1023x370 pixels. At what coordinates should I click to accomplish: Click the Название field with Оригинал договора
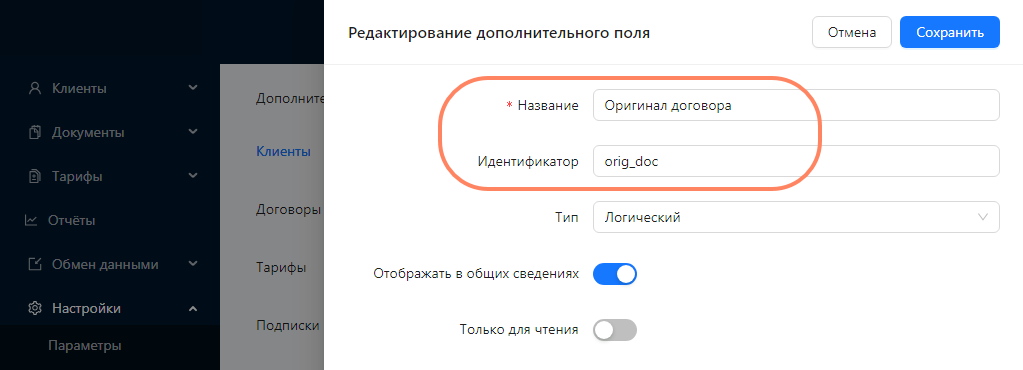tap(796, 105)
